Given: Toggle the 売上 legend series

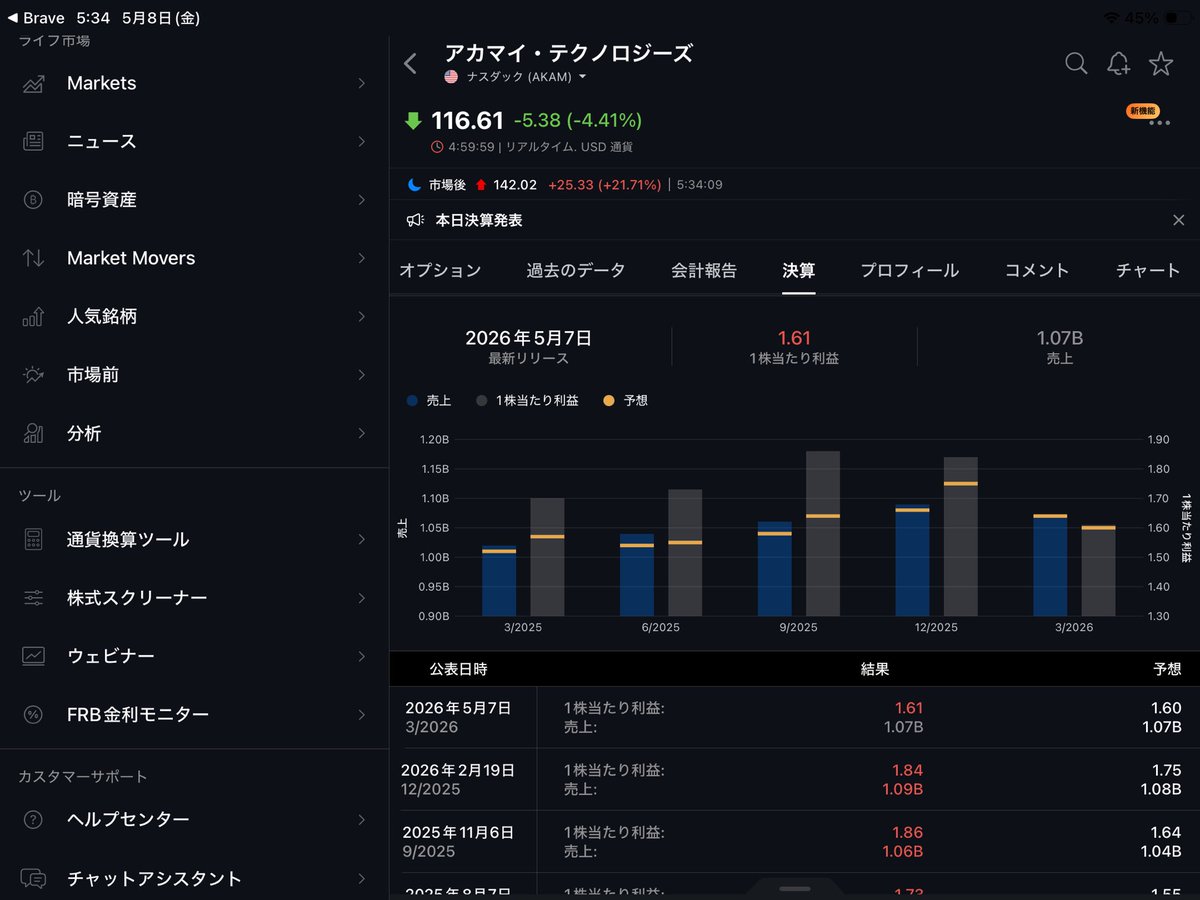Looking at the screenshot, I should click(x=429, y=400).
